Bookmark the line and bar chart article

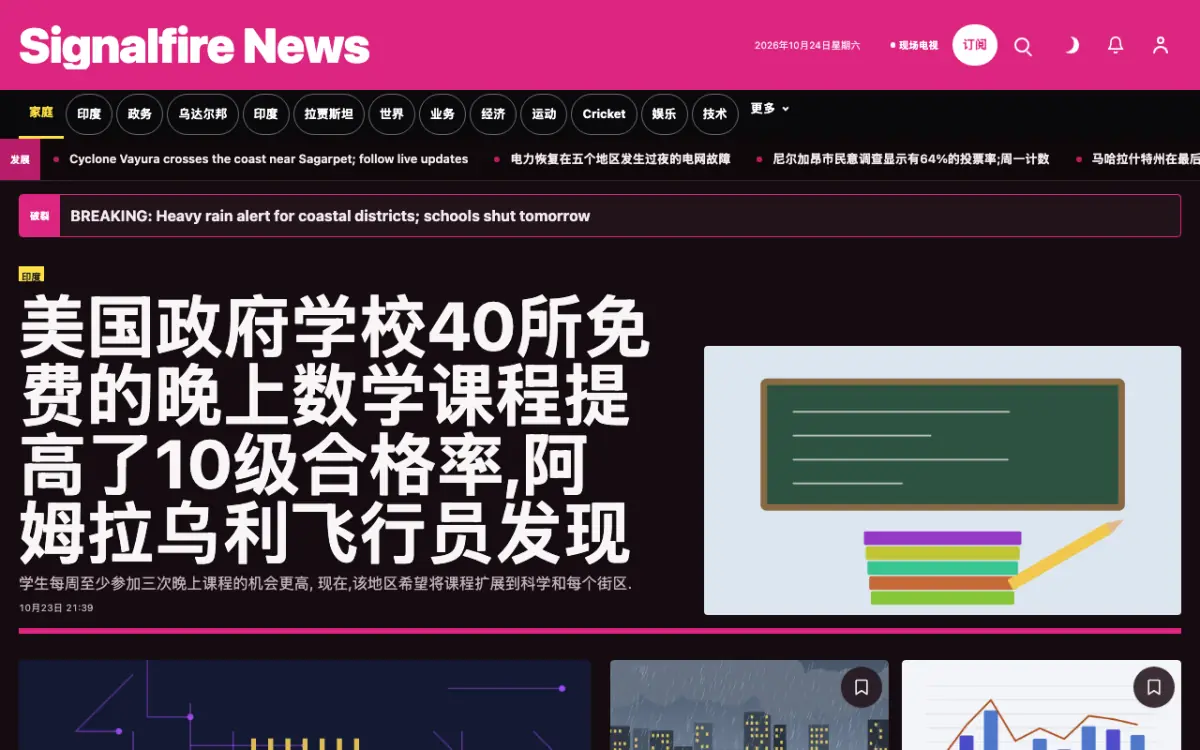click(x=1153, y=687)
